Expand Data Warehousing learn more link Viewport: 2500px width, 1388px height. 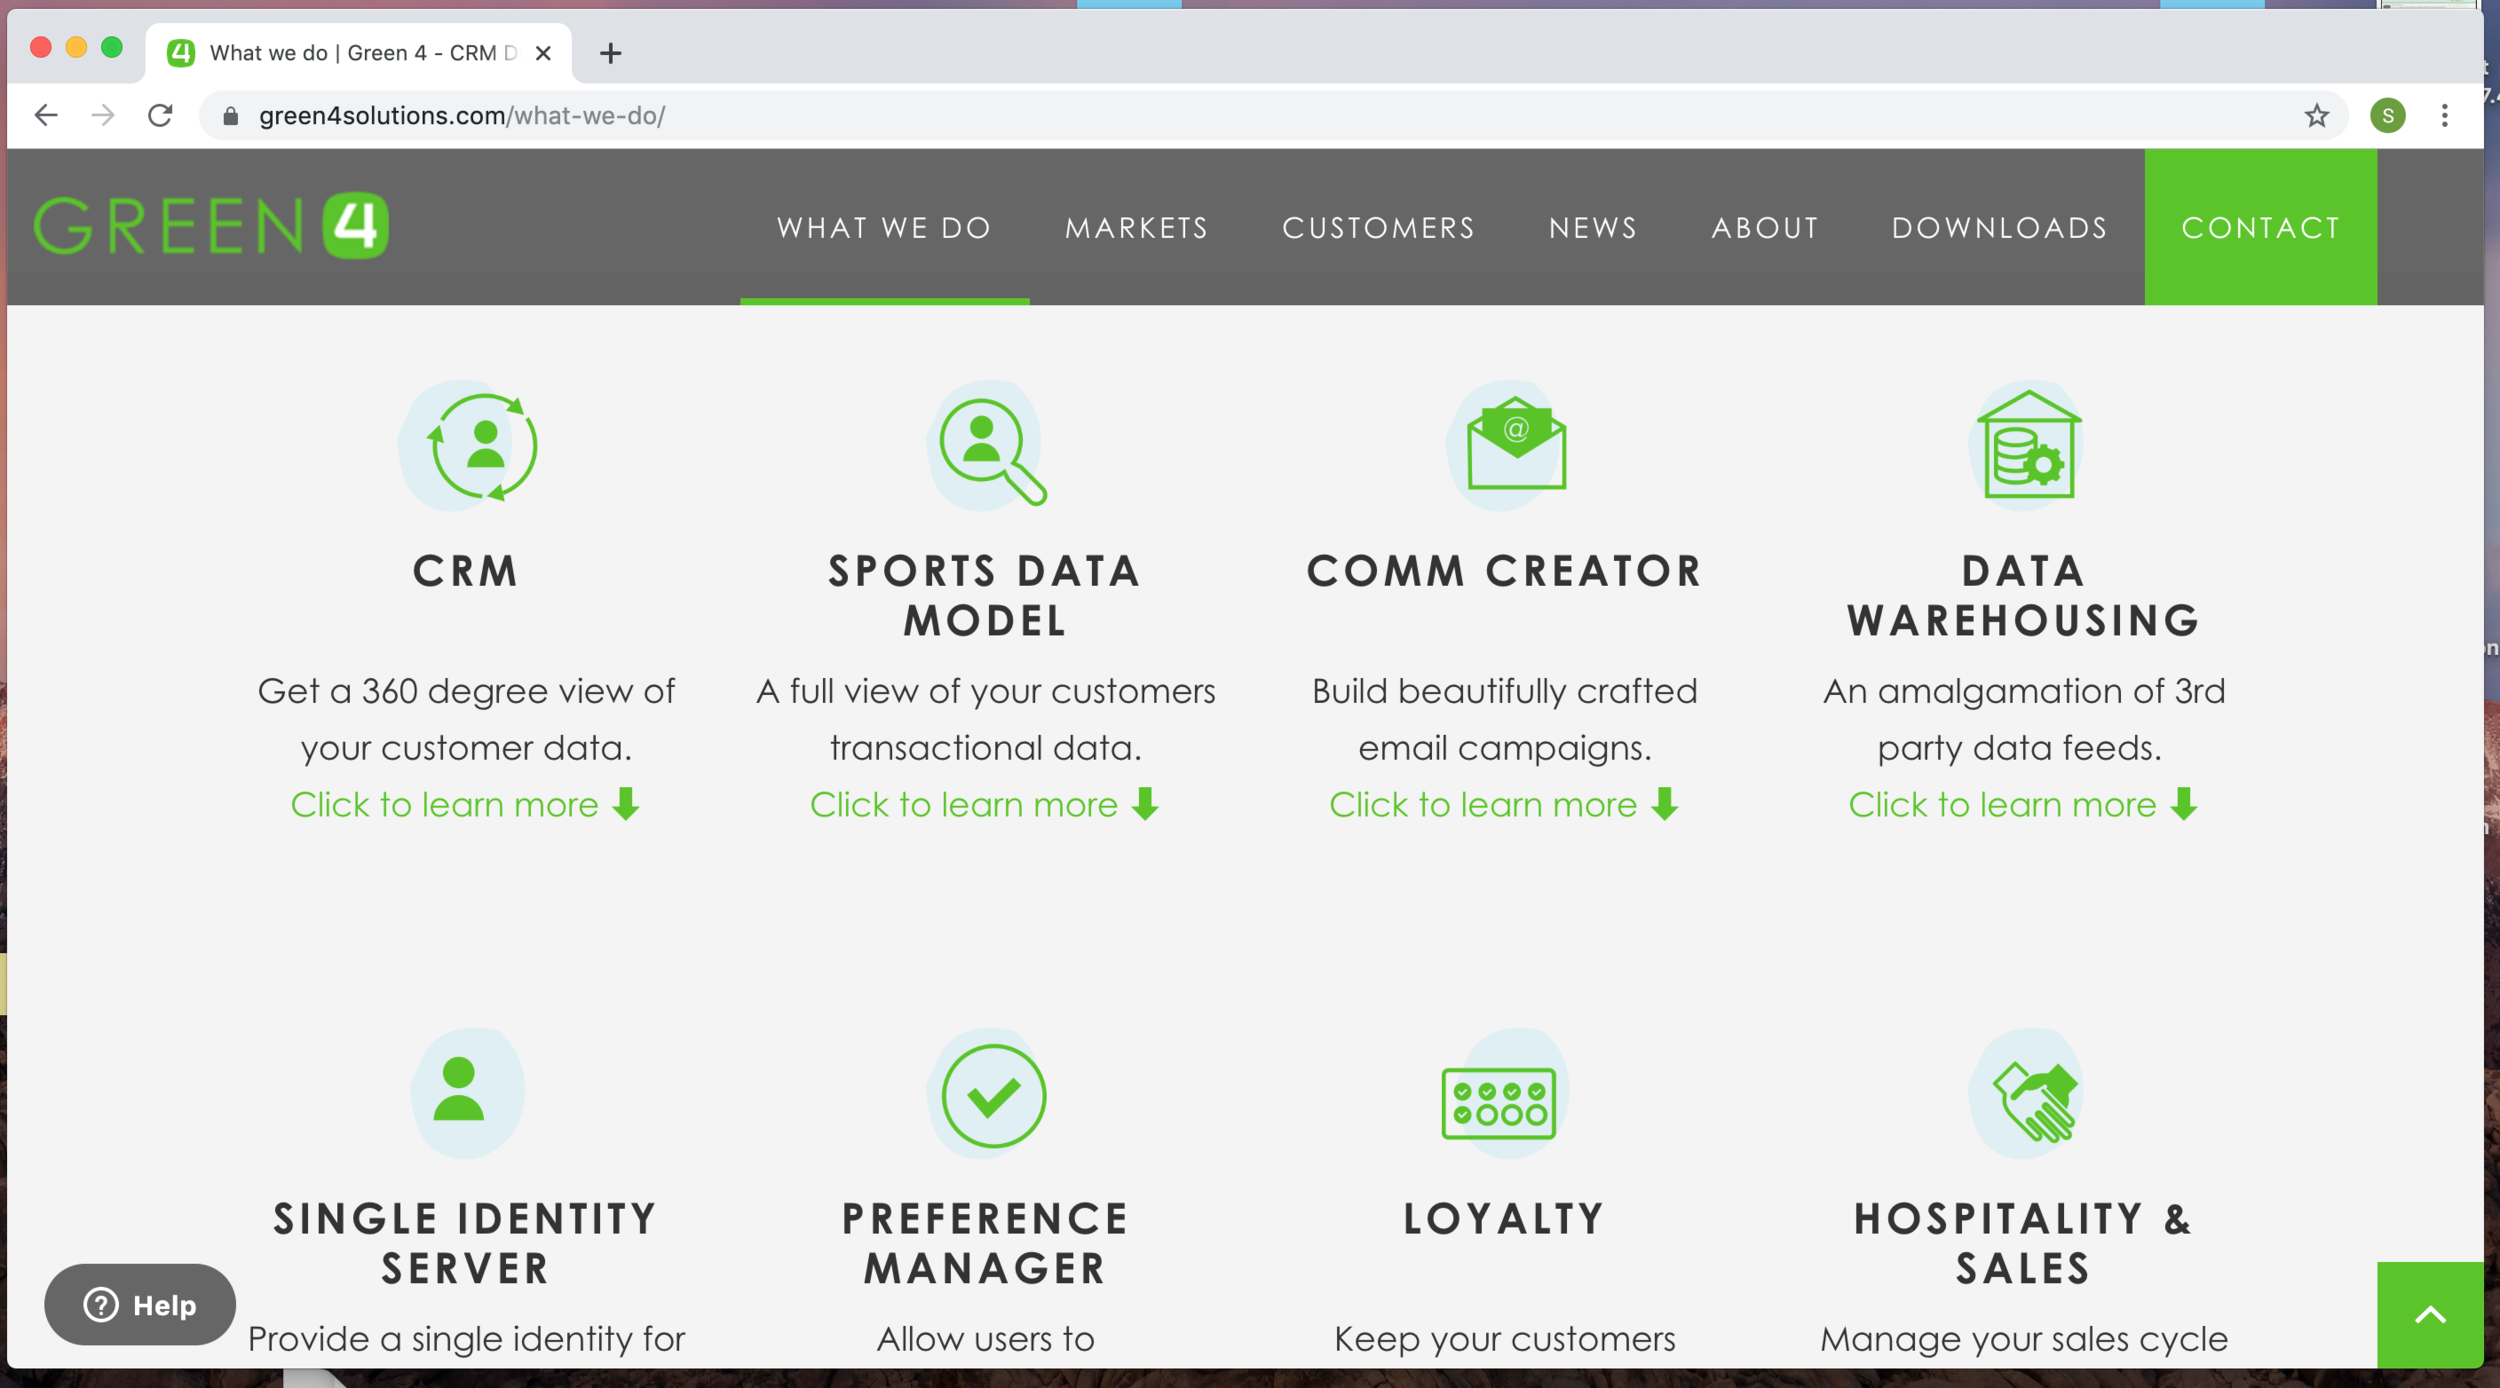coord(2022,804)
